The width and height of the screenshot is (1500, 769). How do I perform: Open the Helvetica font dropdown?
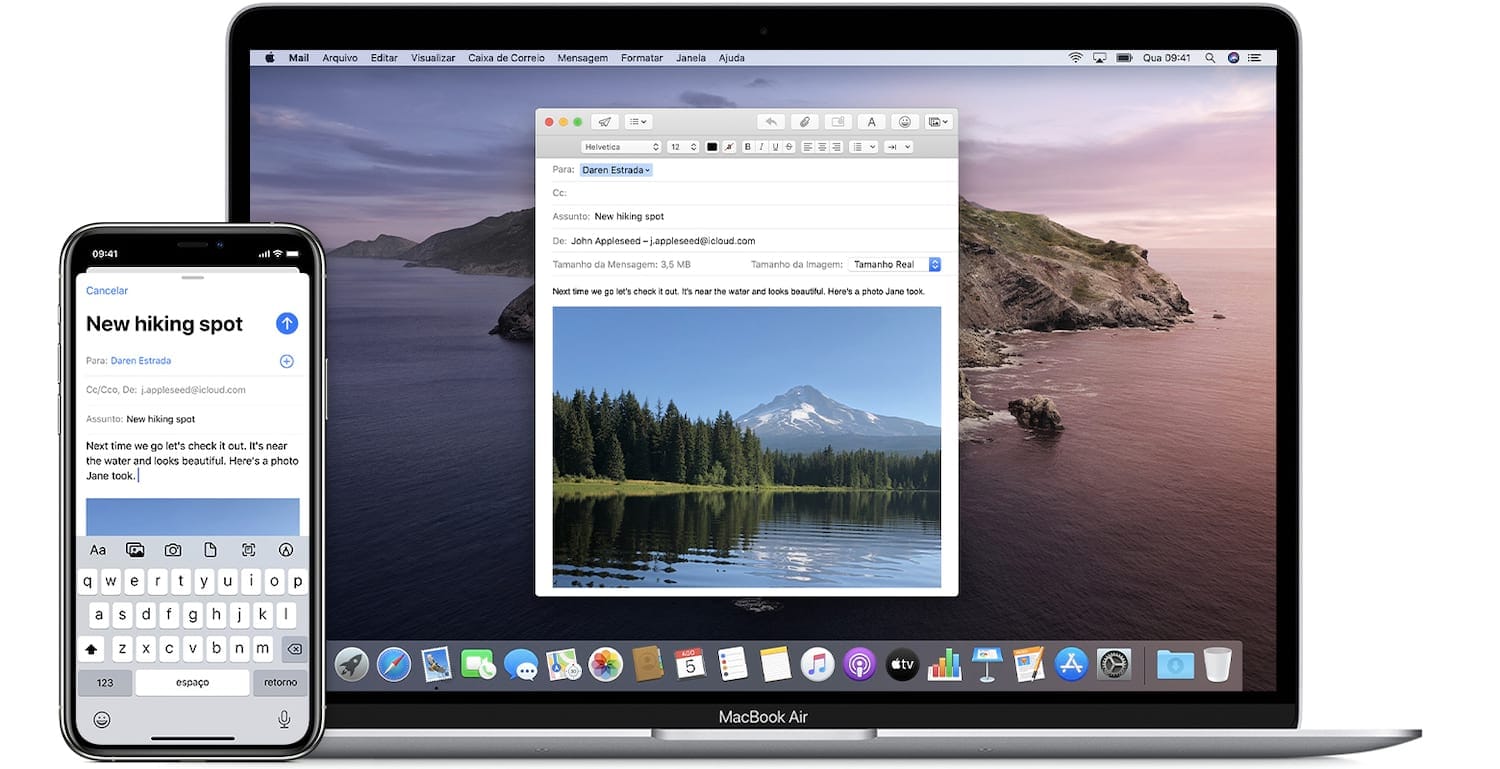pyautogui.click(x=621, y=147)
